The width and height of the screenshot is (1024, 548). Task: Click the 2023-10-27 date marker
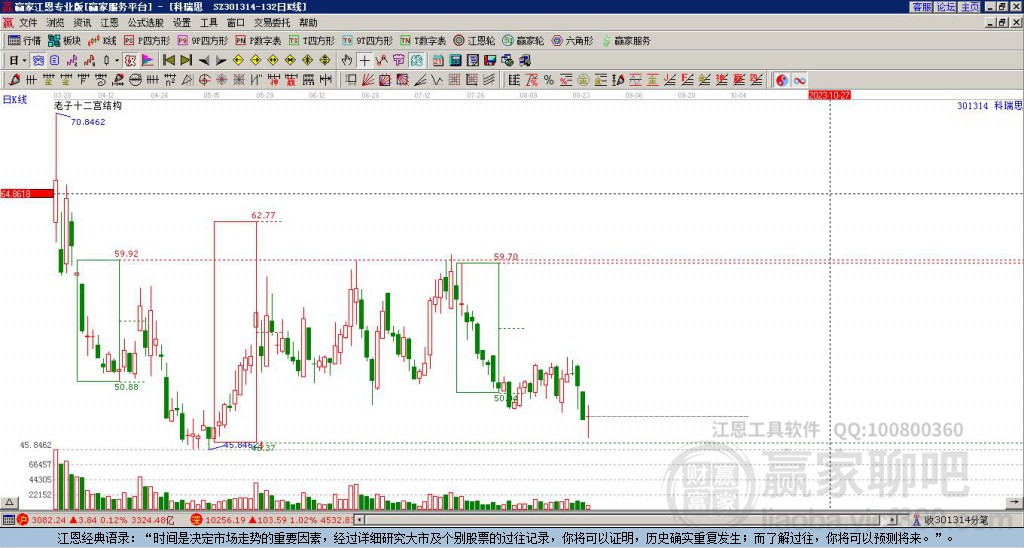pyautogui.click(x=829, y=95)
